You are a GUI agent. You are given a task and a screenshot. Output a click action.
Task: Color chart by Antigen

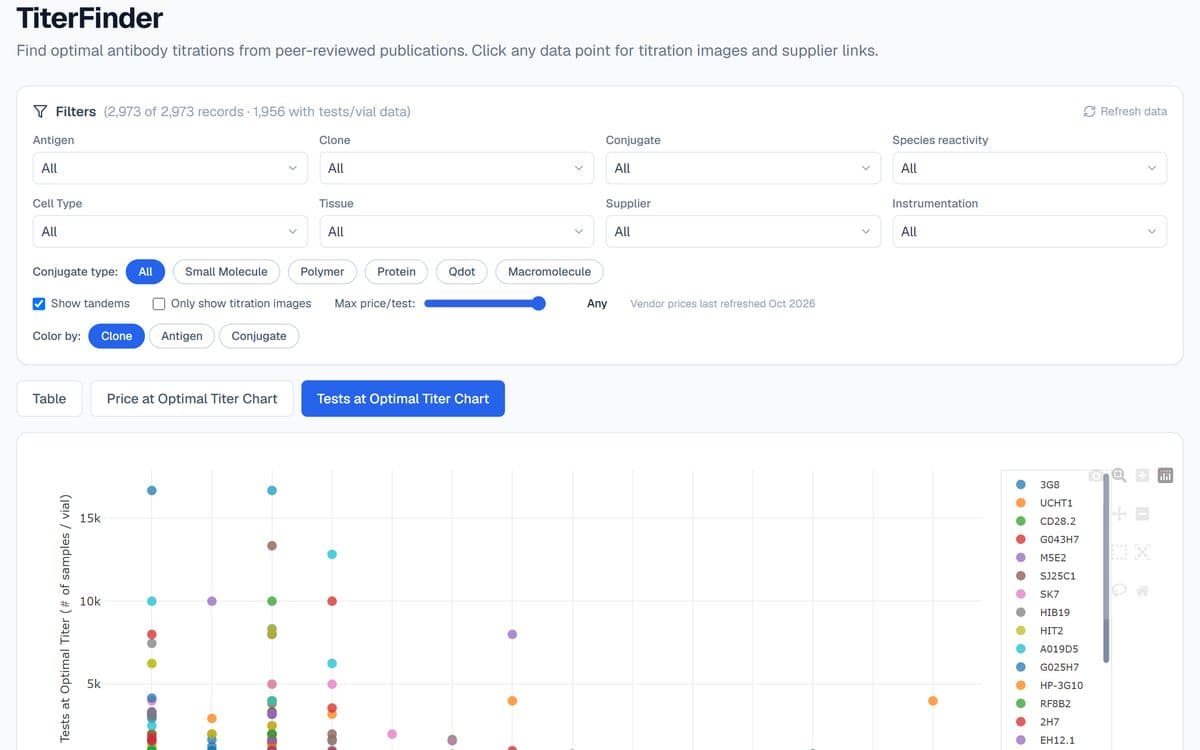pos(182,336)
